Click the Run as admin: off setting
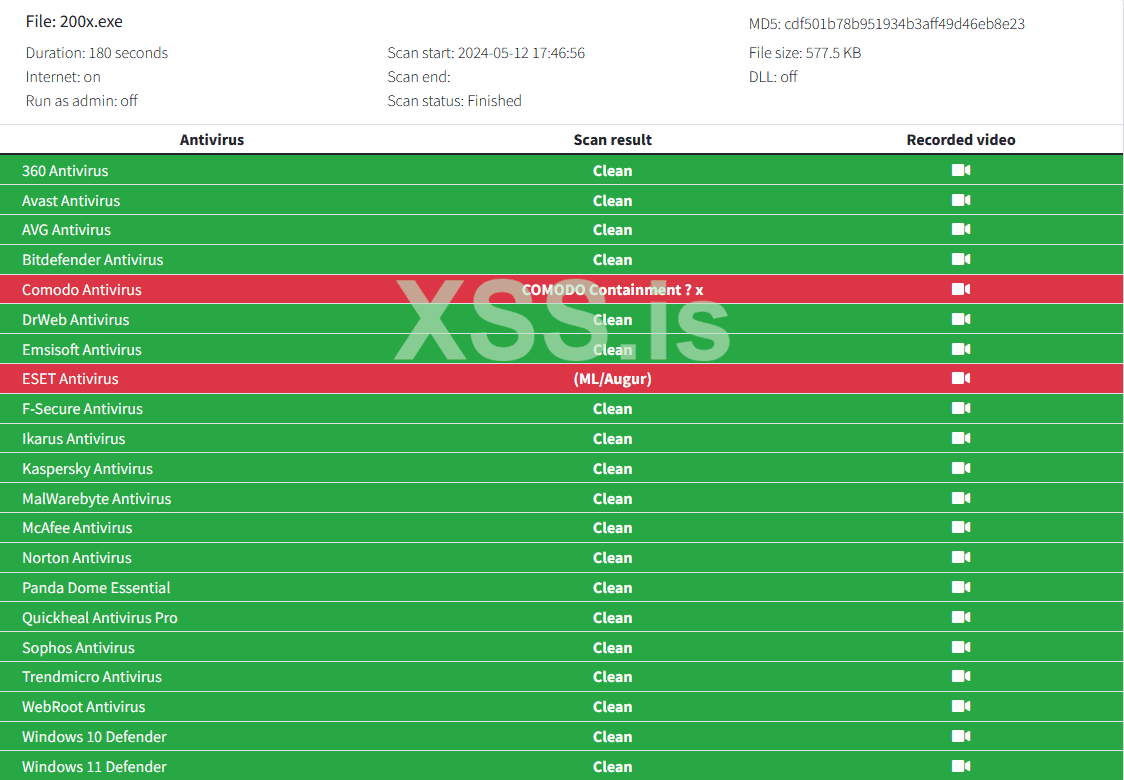 pos(82,101)
